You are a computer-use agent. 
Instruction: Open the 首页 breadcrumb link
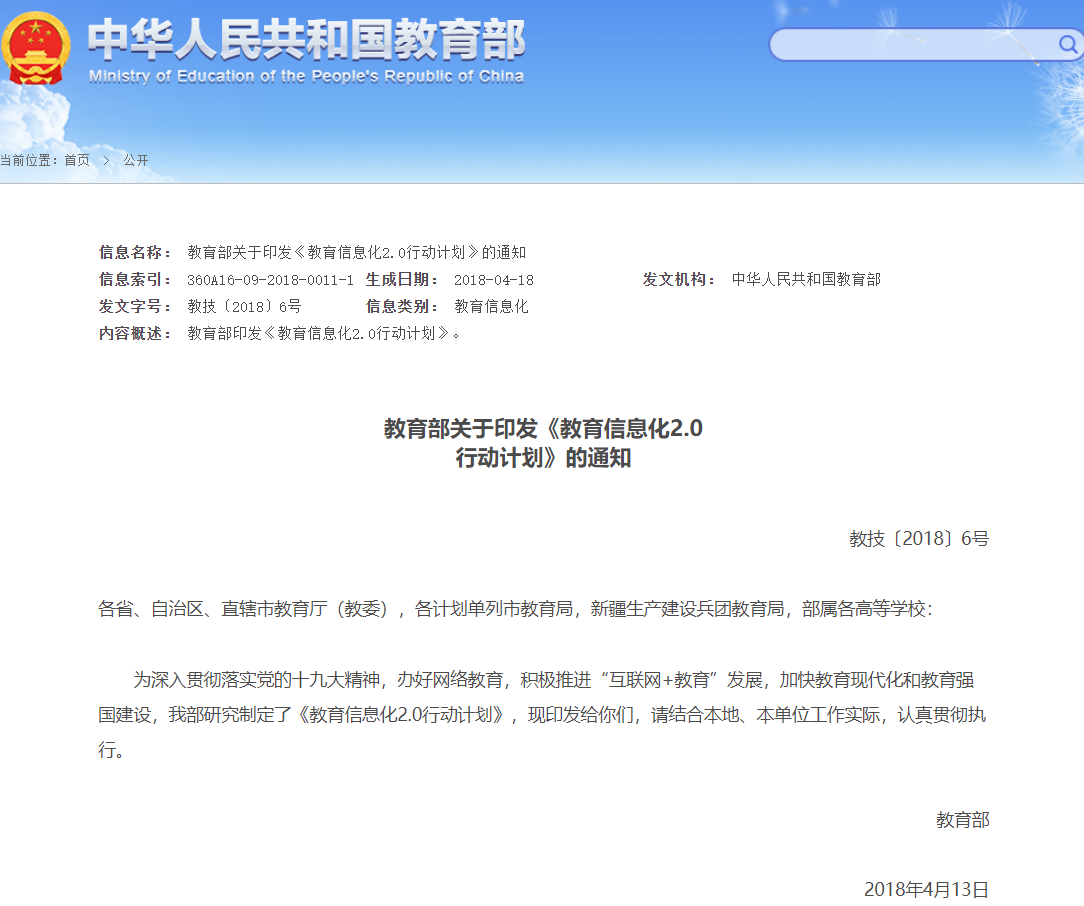point(77,160)
